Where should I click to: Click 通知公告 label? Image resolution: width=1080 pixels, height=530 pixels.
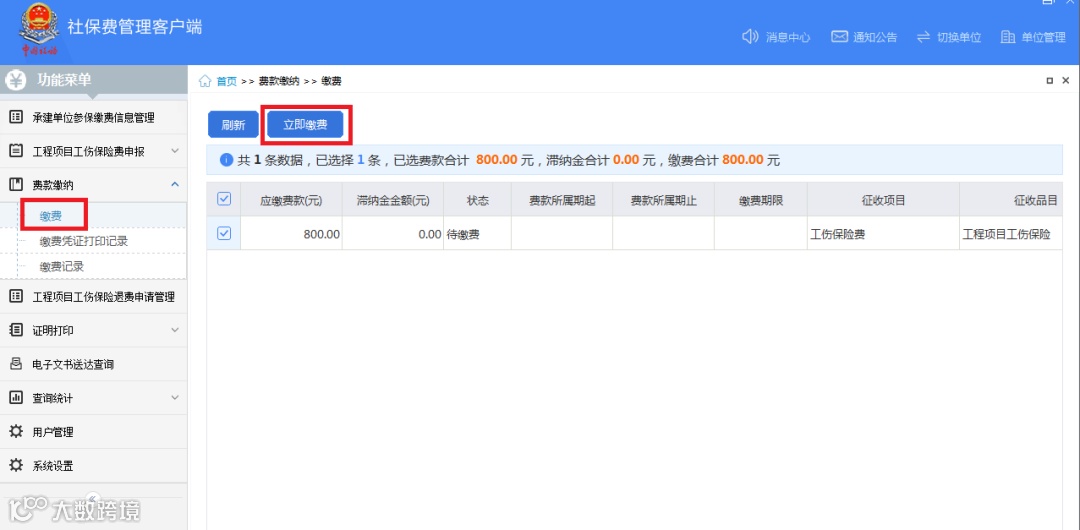[875, 37]
